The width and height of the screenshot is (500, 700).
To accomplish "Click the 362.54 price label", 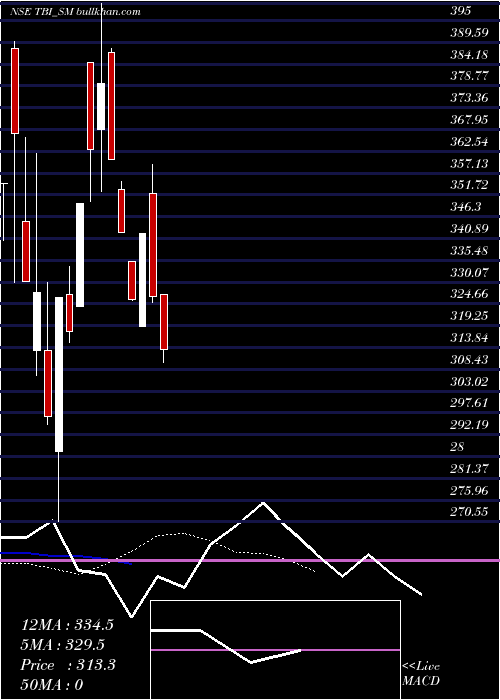I will [x=469, y=142].
